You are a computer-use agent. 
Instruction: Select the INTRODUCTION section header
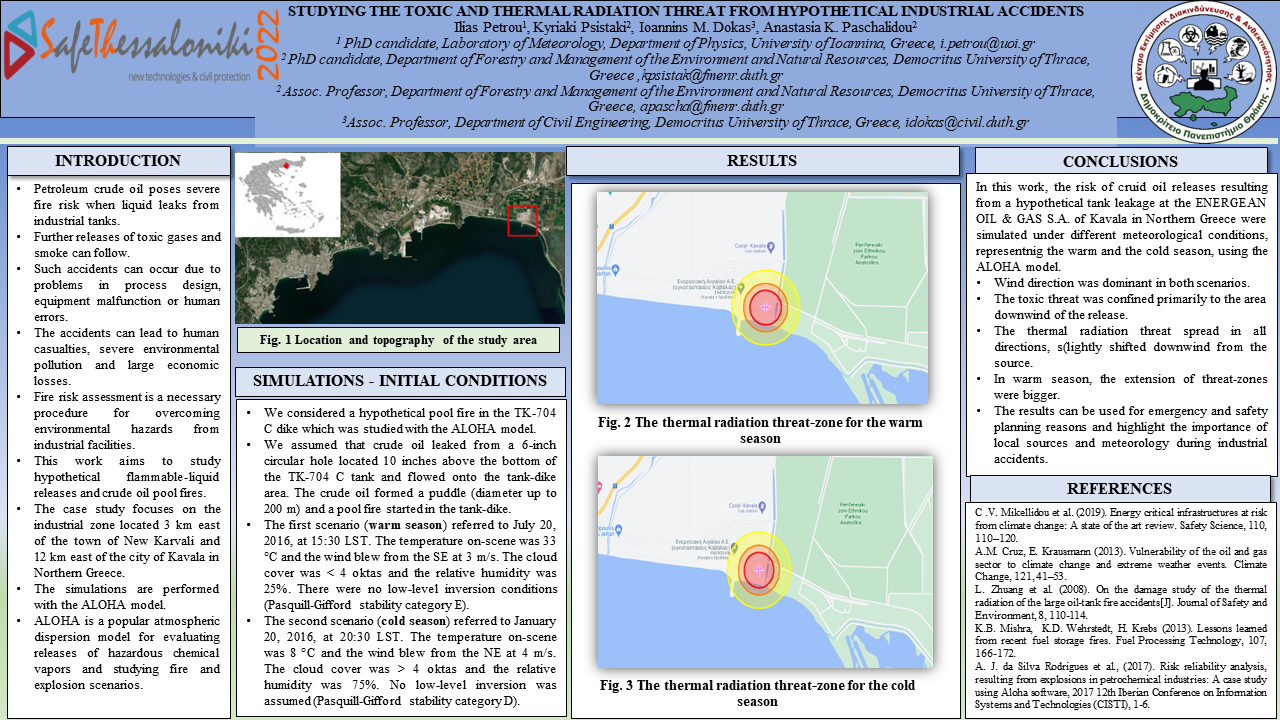tap(118, 161)
